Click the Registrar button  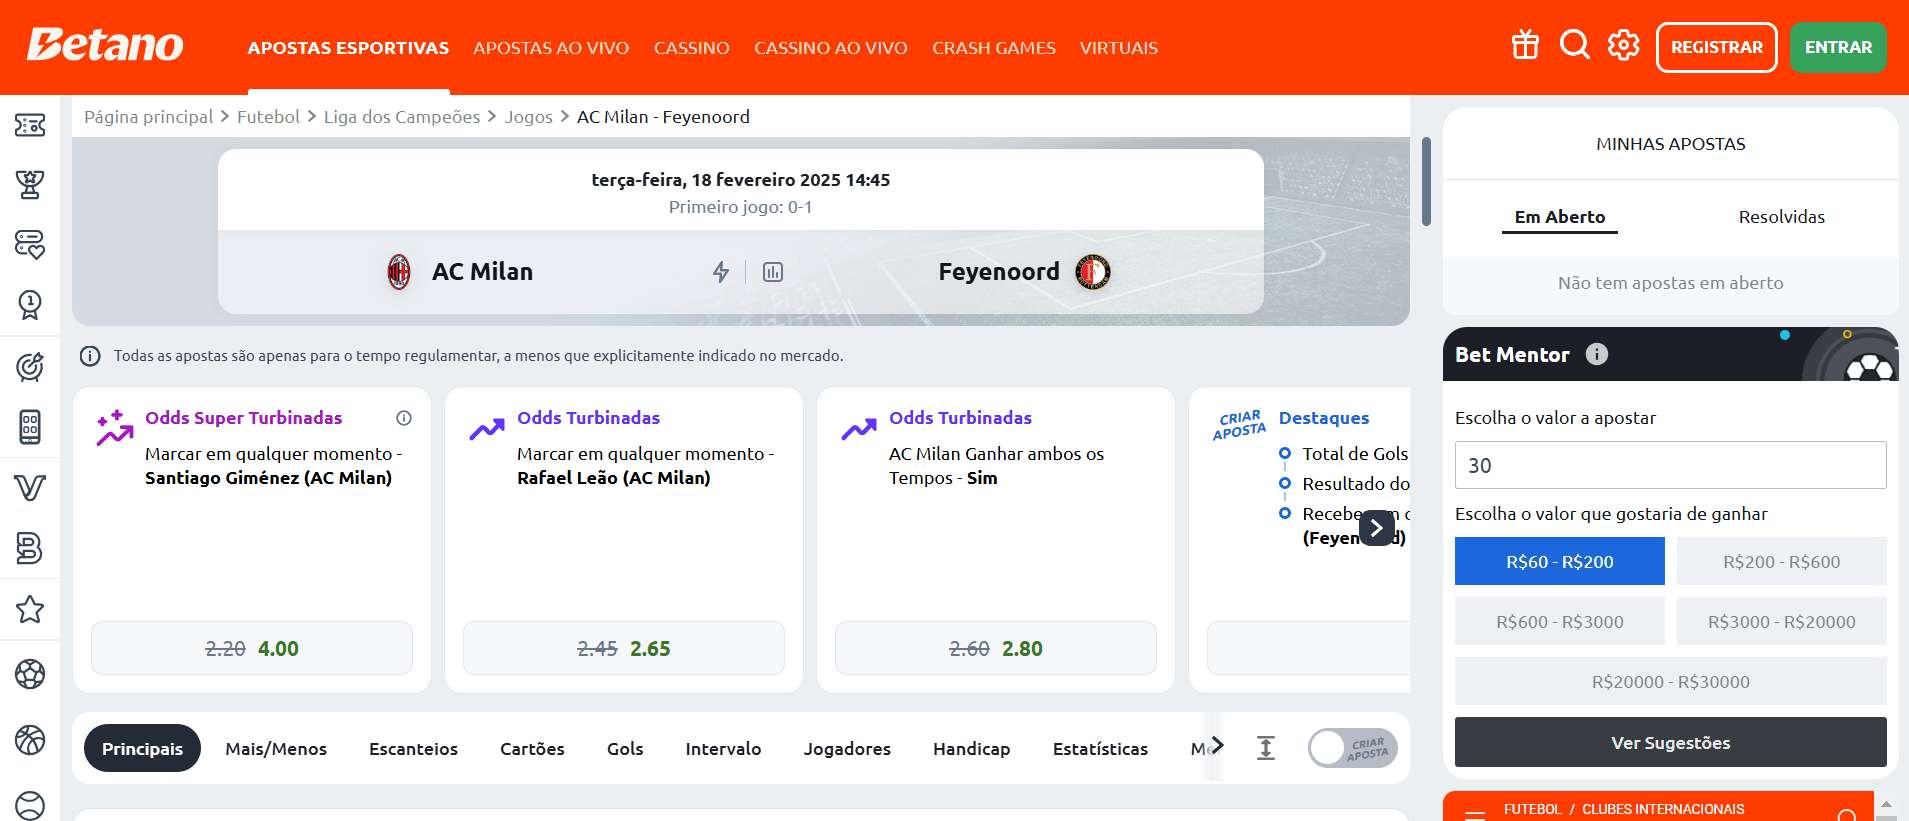click(x=1716, y=47)
